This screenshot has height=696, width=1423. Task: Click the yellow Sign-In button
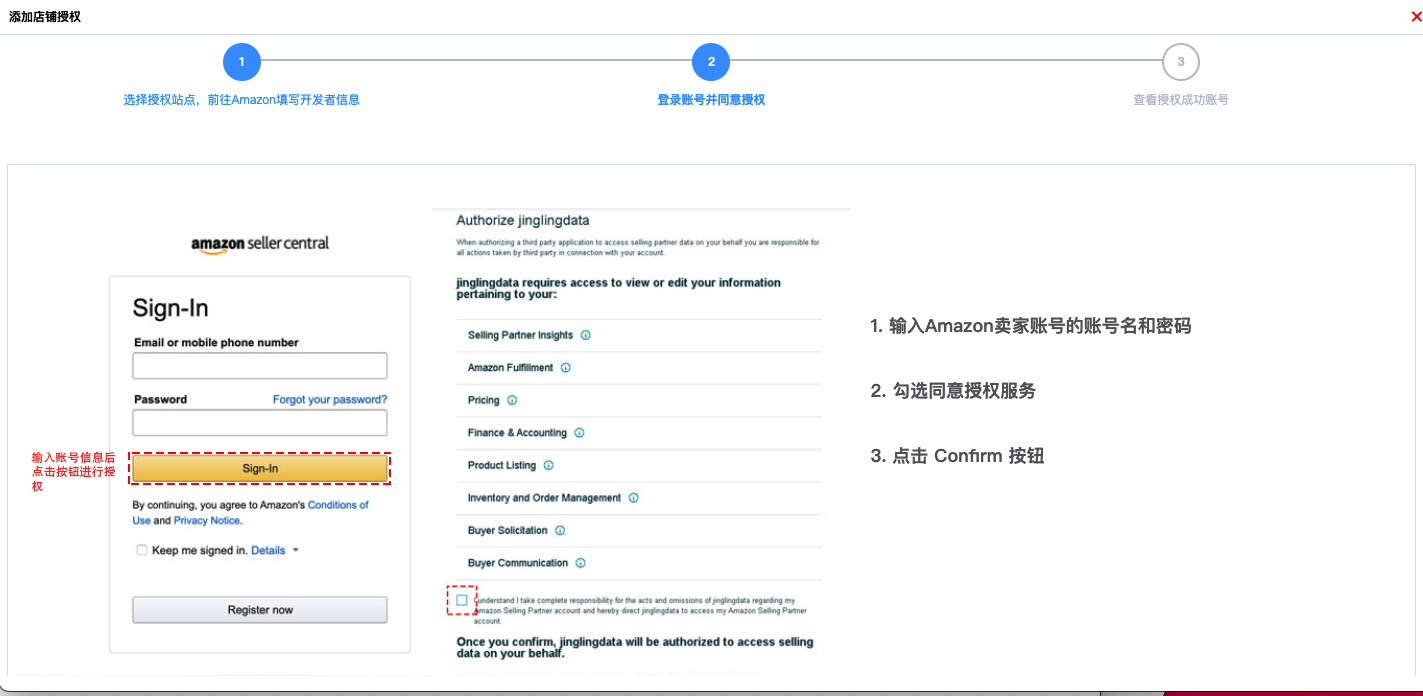click(x=260, y=468)
